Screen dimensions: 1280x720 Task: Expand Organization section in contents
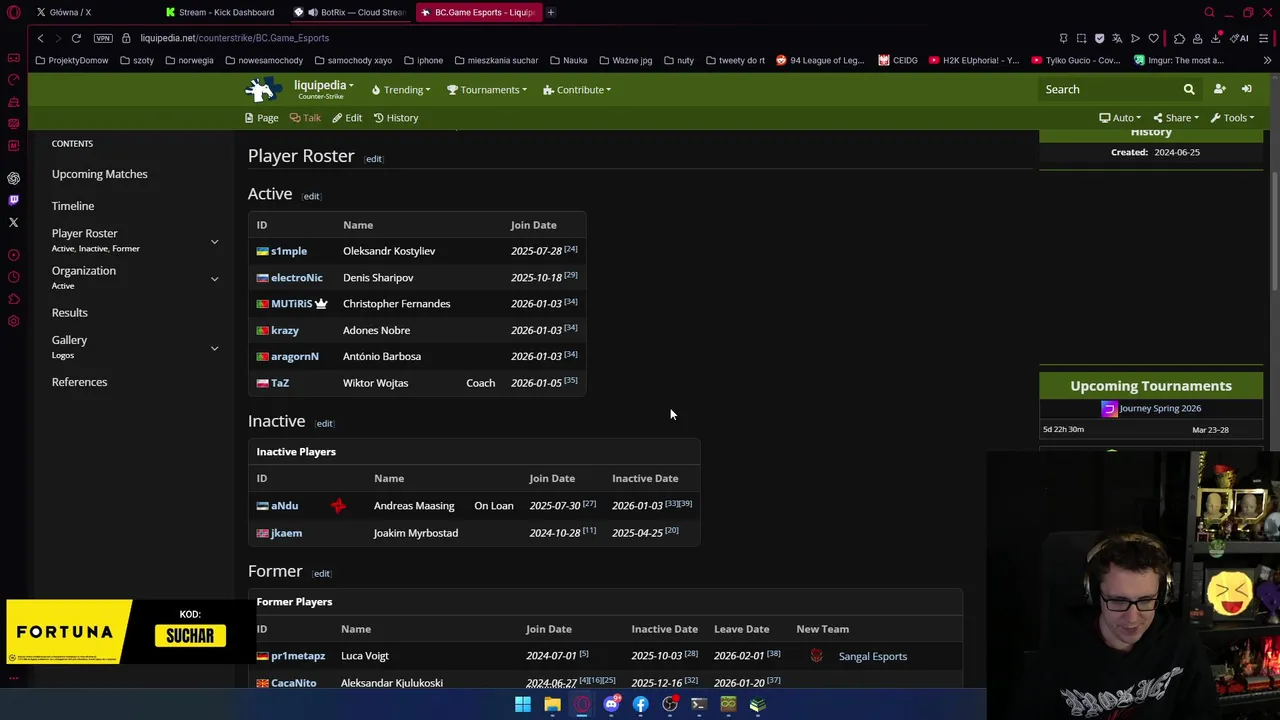[214, 279]
